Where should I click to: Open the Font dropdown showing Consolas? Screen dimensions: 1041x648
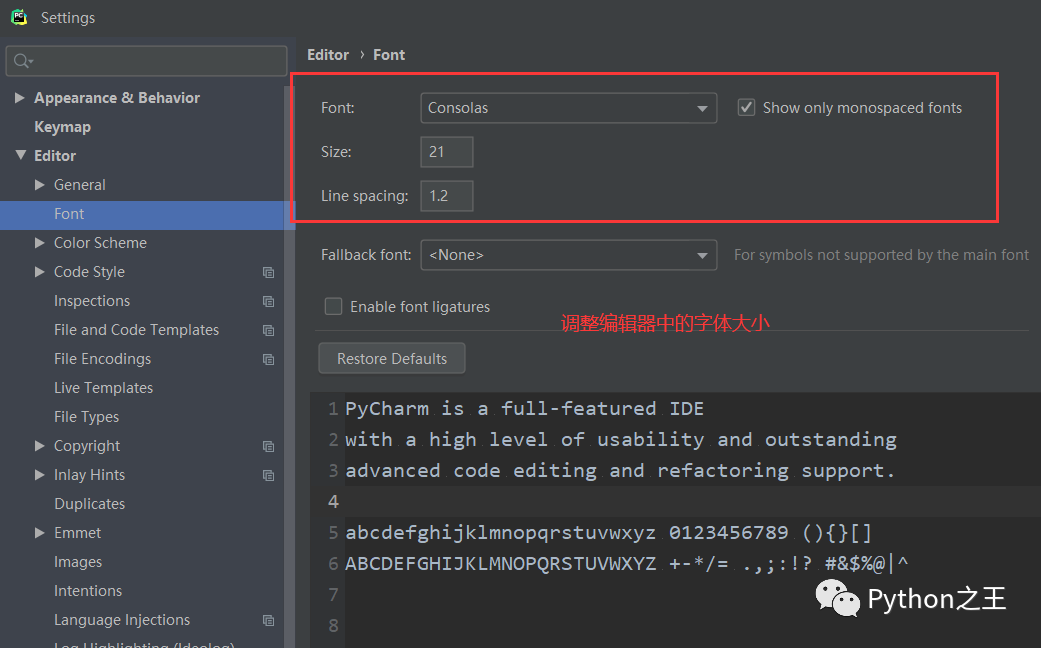568,108
